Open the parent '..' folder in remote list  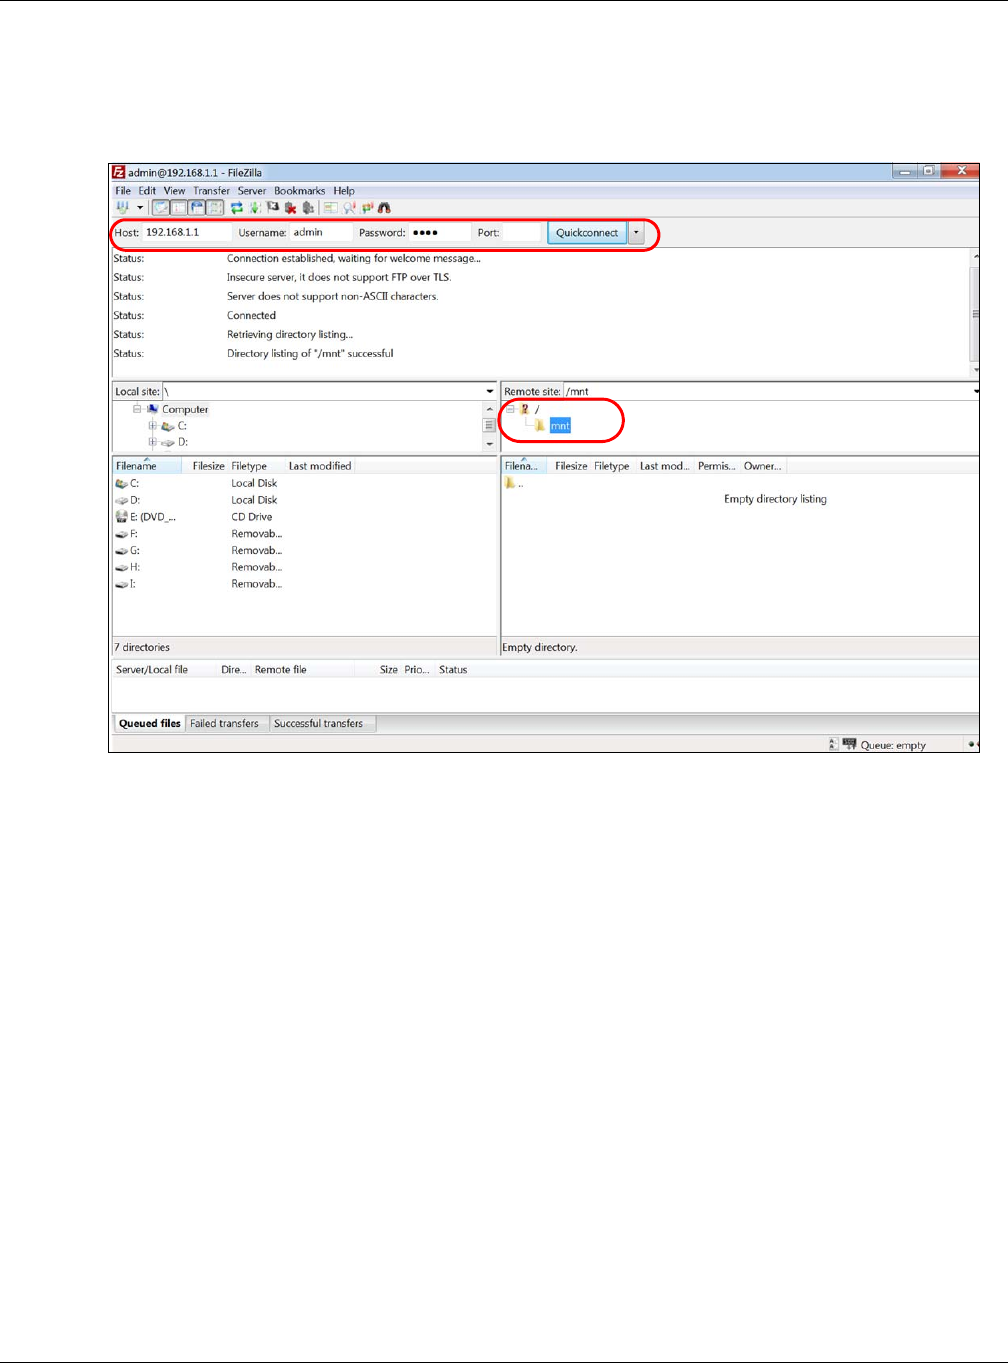(514, 483)
